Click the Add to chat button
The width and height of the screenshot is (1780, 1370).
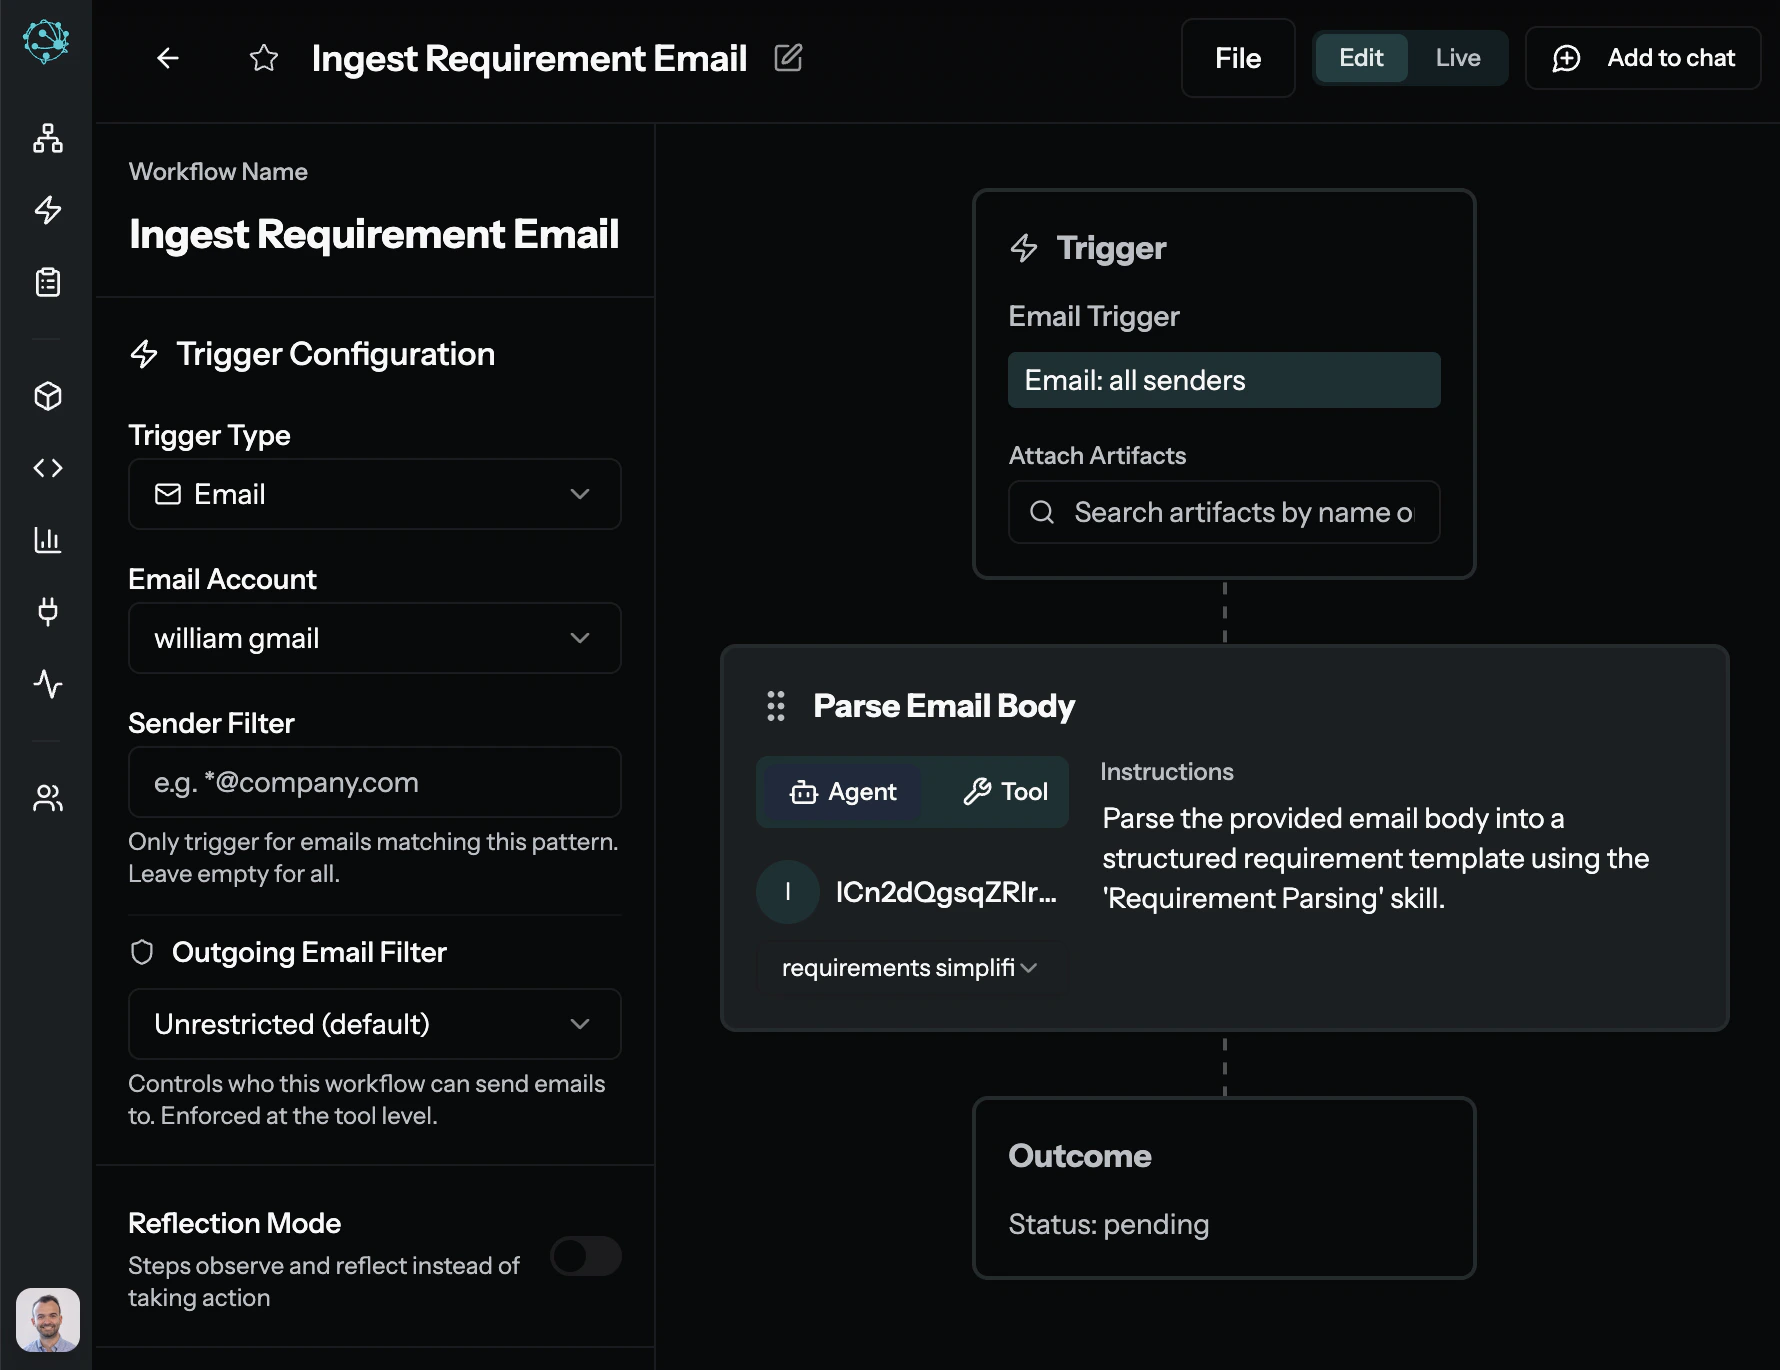click(1643, 58)
